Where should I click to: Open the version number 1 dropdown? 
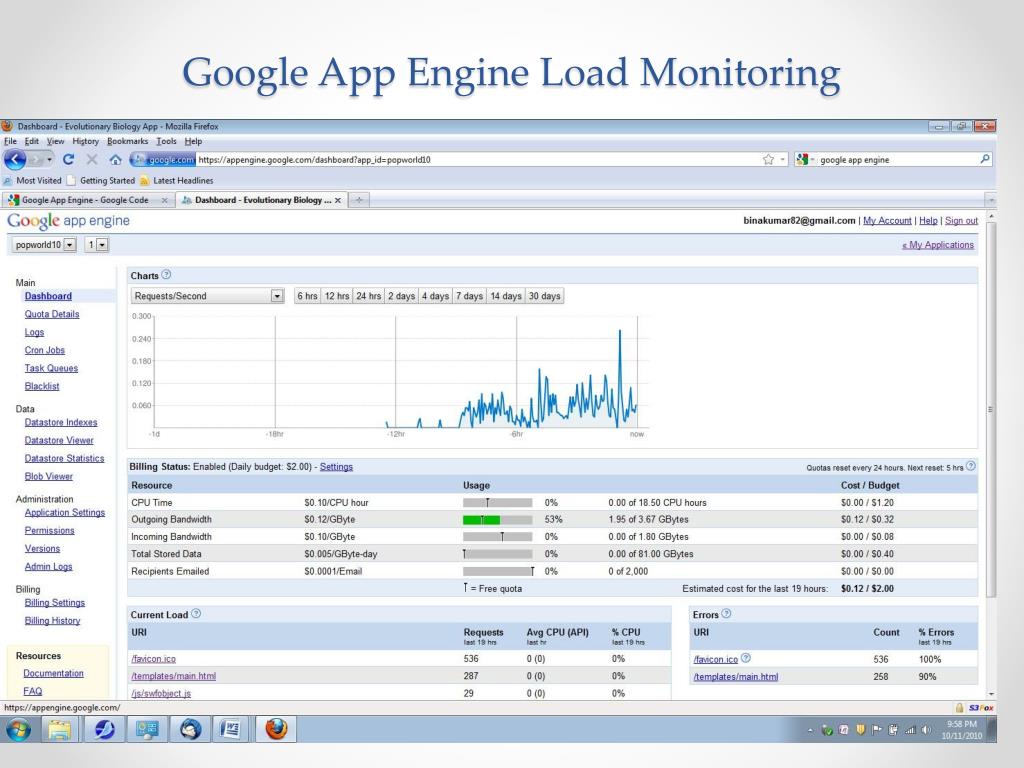(102, 245)
